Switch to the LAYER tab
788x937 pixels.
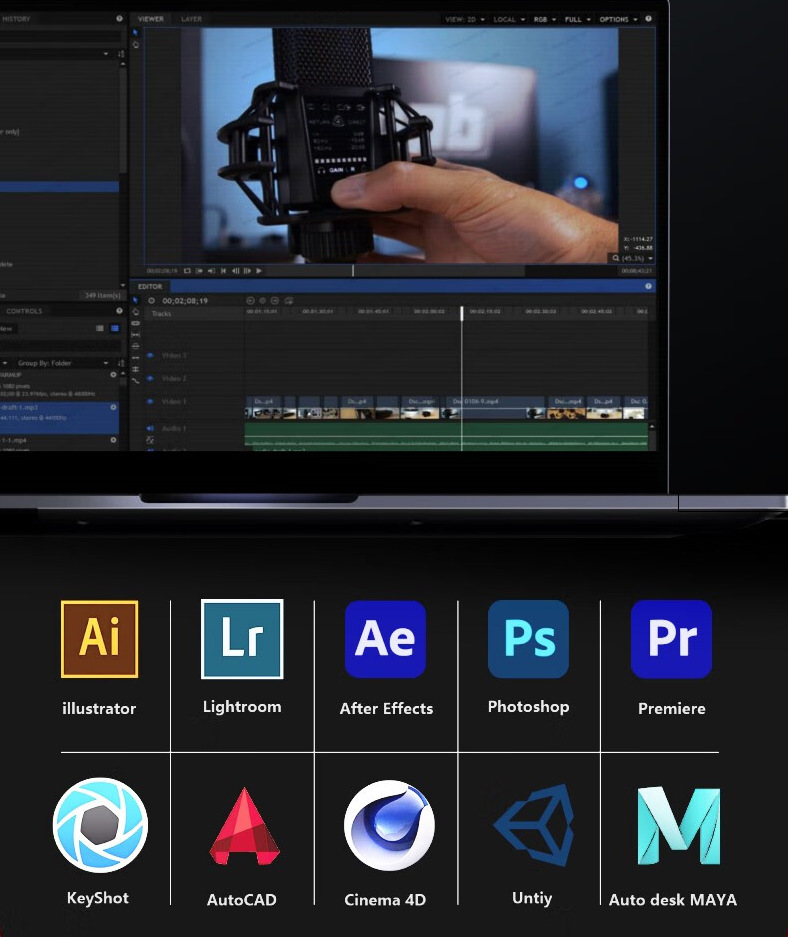(191, 19)
